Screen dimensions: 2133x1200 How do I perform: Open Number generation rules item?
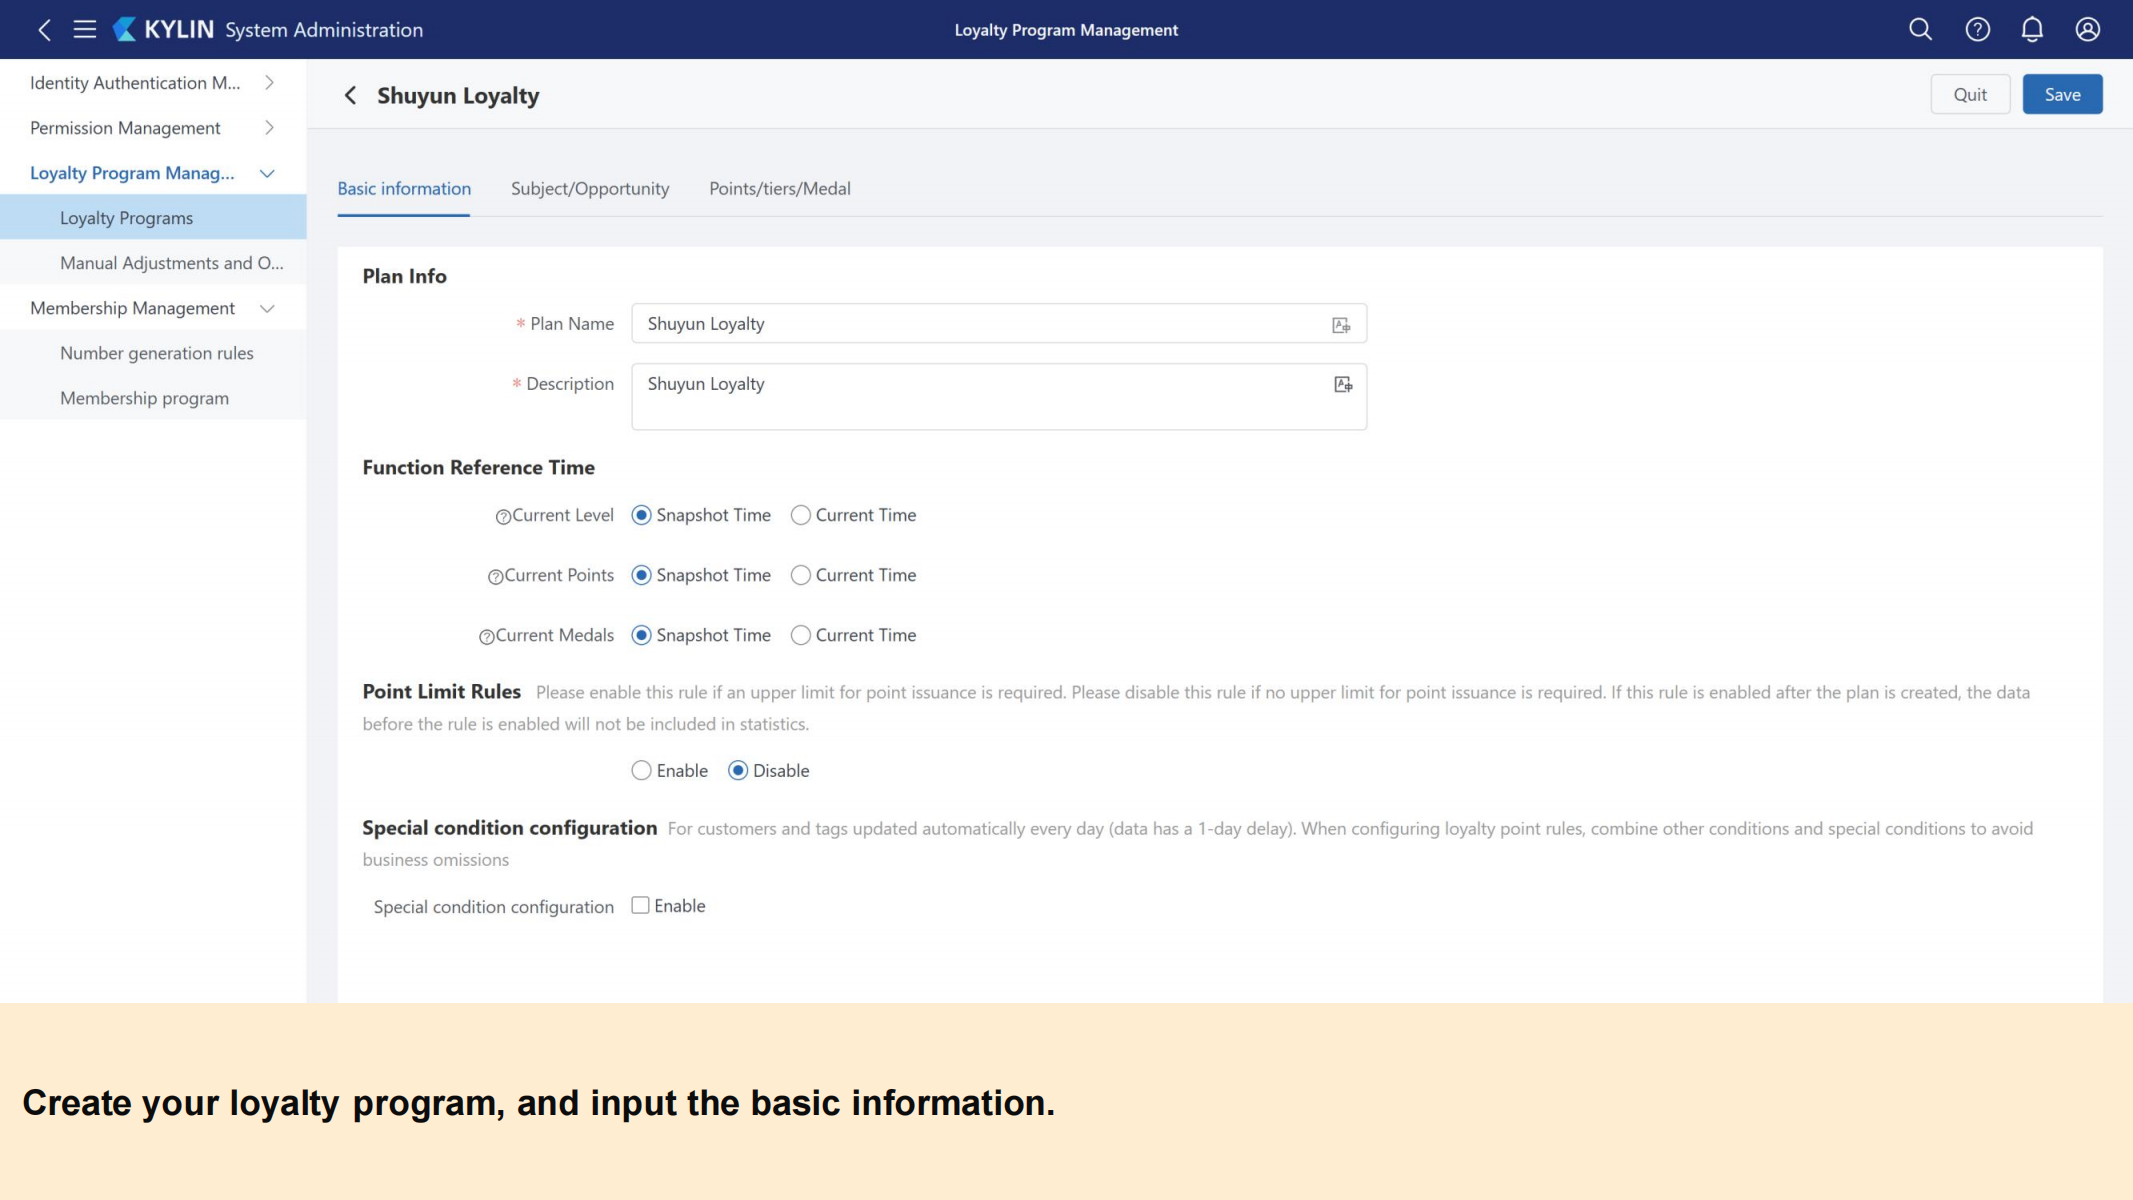click(x=153, y=353)
